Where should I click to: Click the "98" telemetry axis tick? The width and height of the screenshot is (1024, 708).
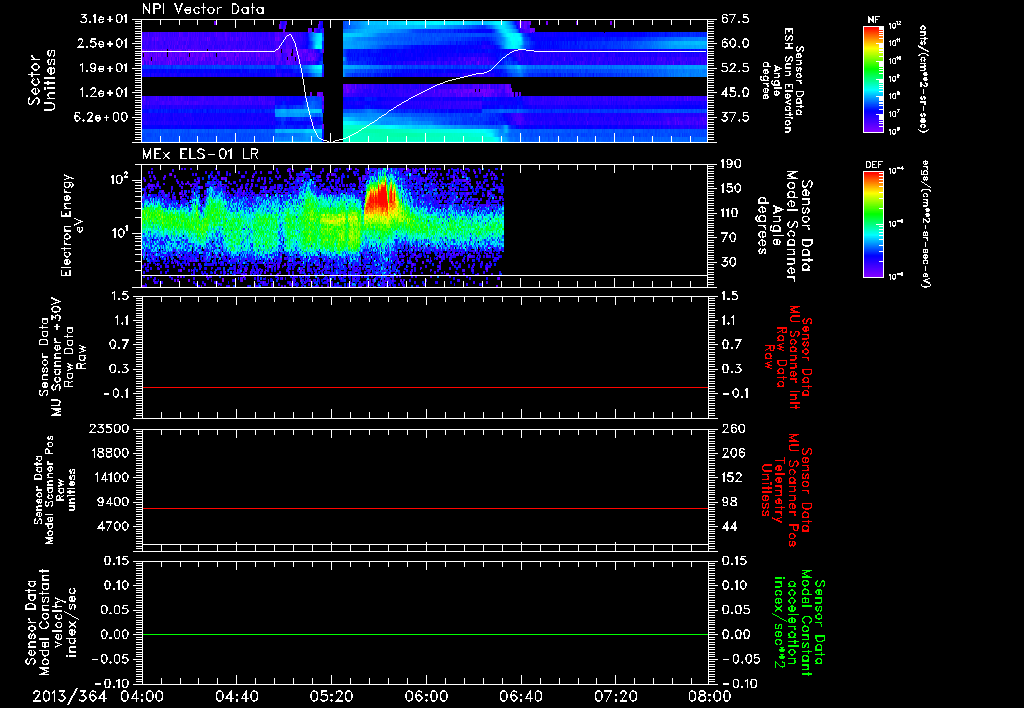click(x=729, y=502)
